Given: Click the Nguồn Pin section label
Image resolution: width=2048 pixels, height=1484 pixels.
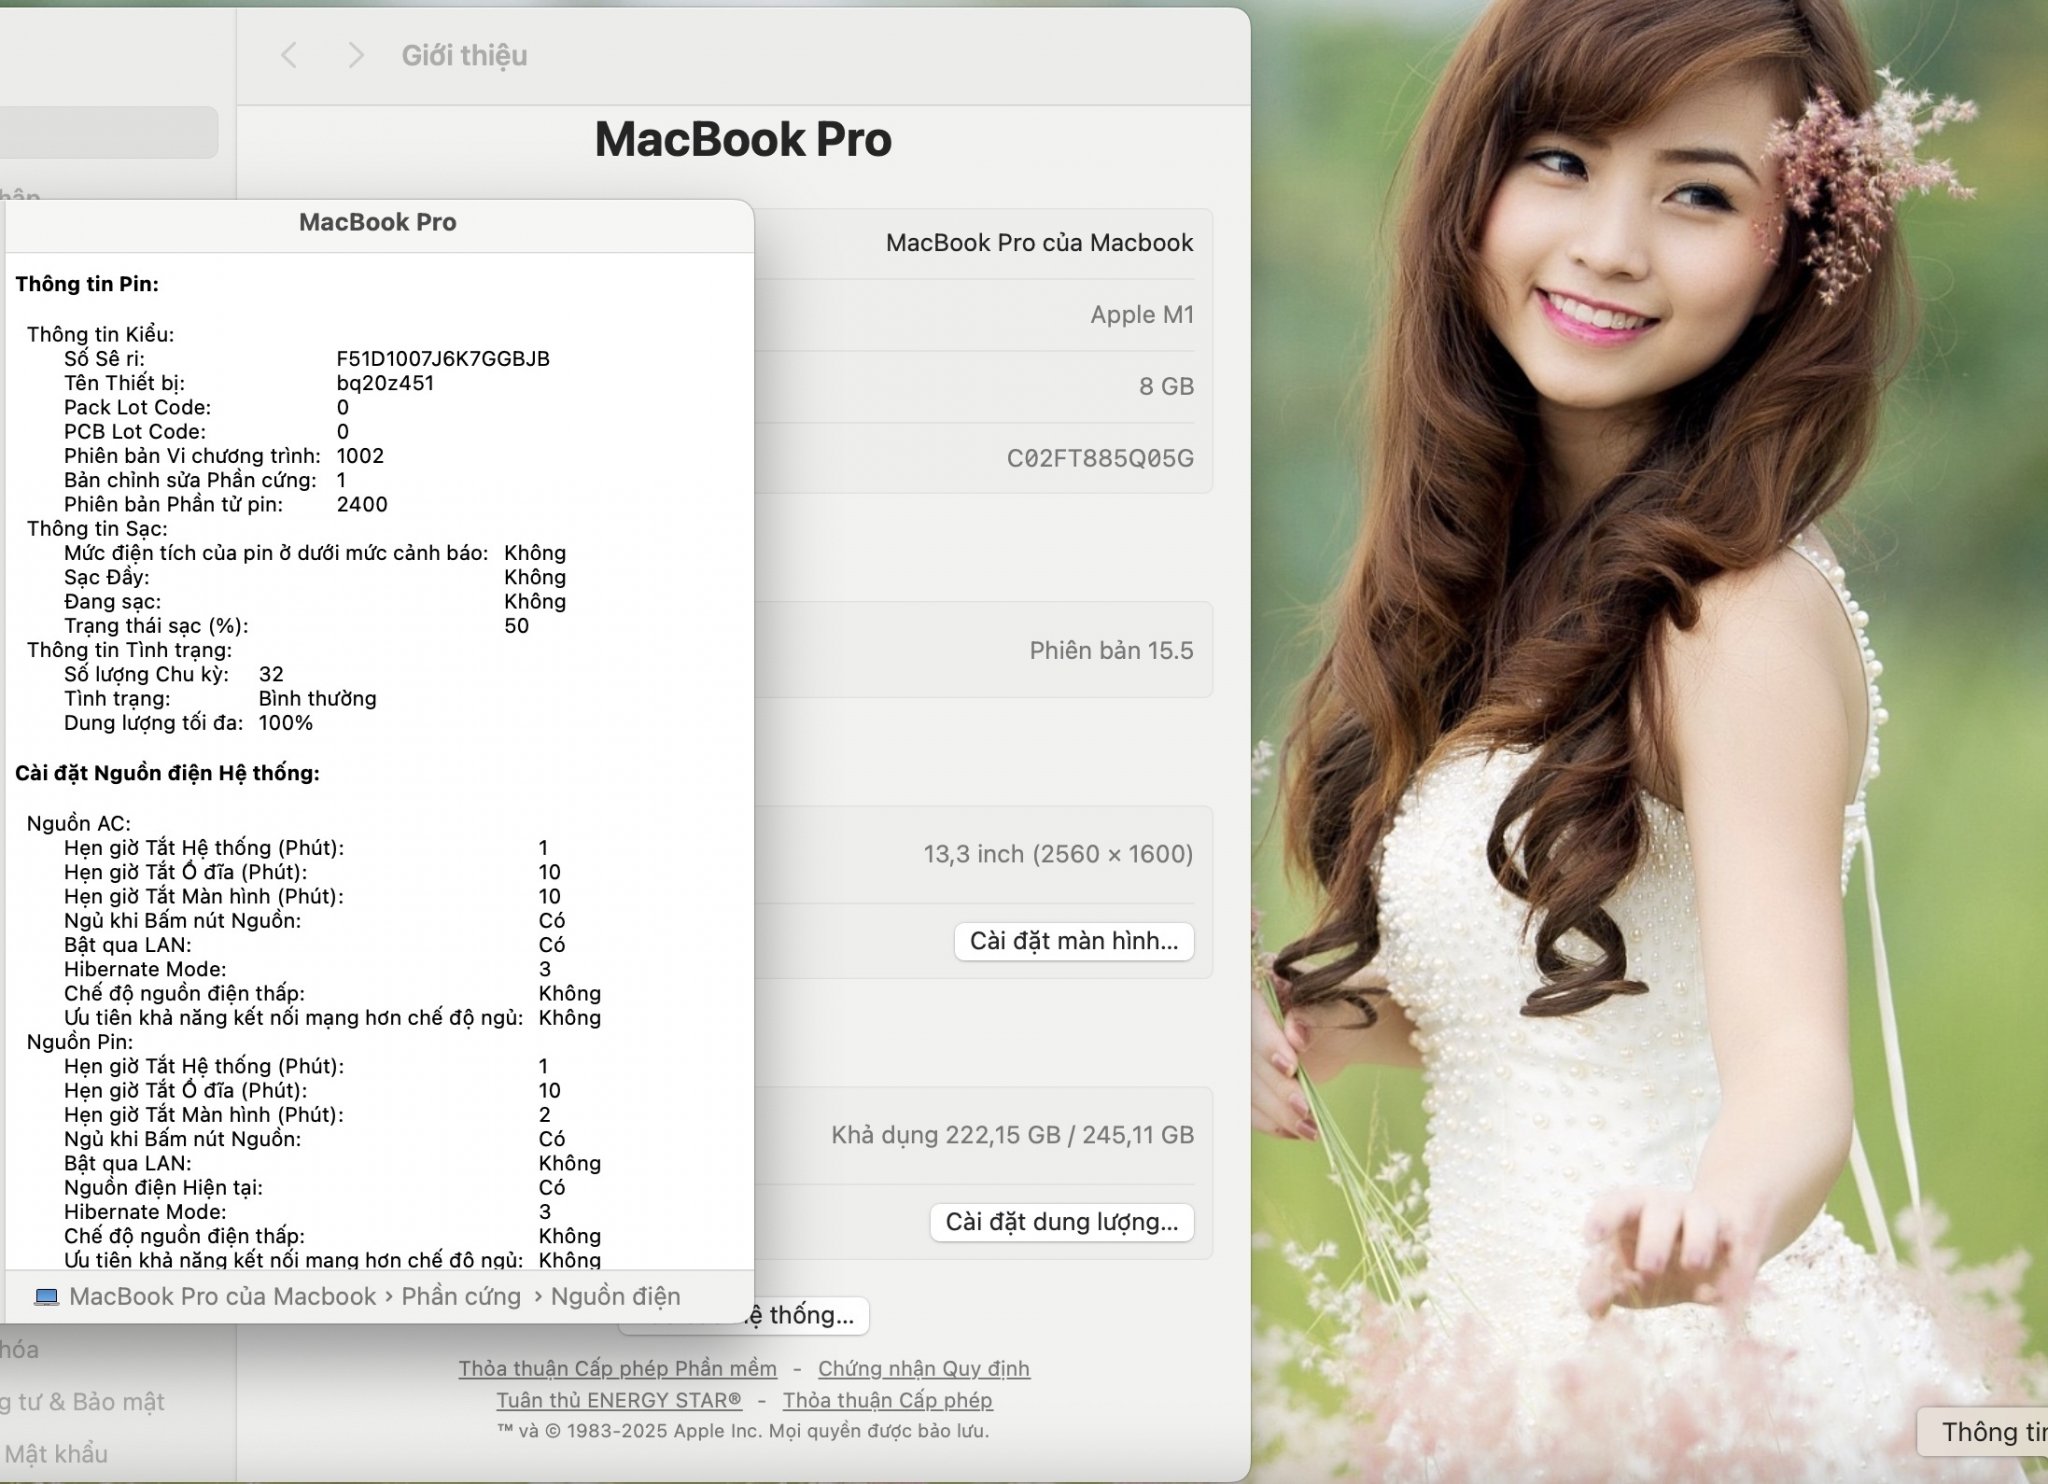Looking at the screenshot, I should click(80, 1042).
